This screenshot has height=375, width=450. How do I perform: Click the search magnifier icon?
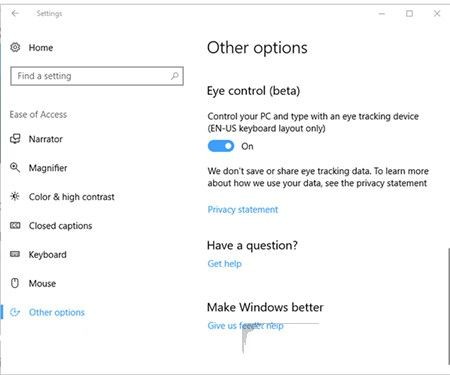pos(175,76)
